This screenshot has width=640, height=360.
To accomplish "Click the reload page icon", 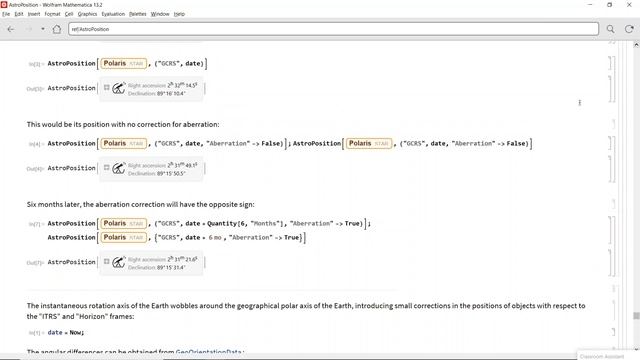I will (629, 29).
